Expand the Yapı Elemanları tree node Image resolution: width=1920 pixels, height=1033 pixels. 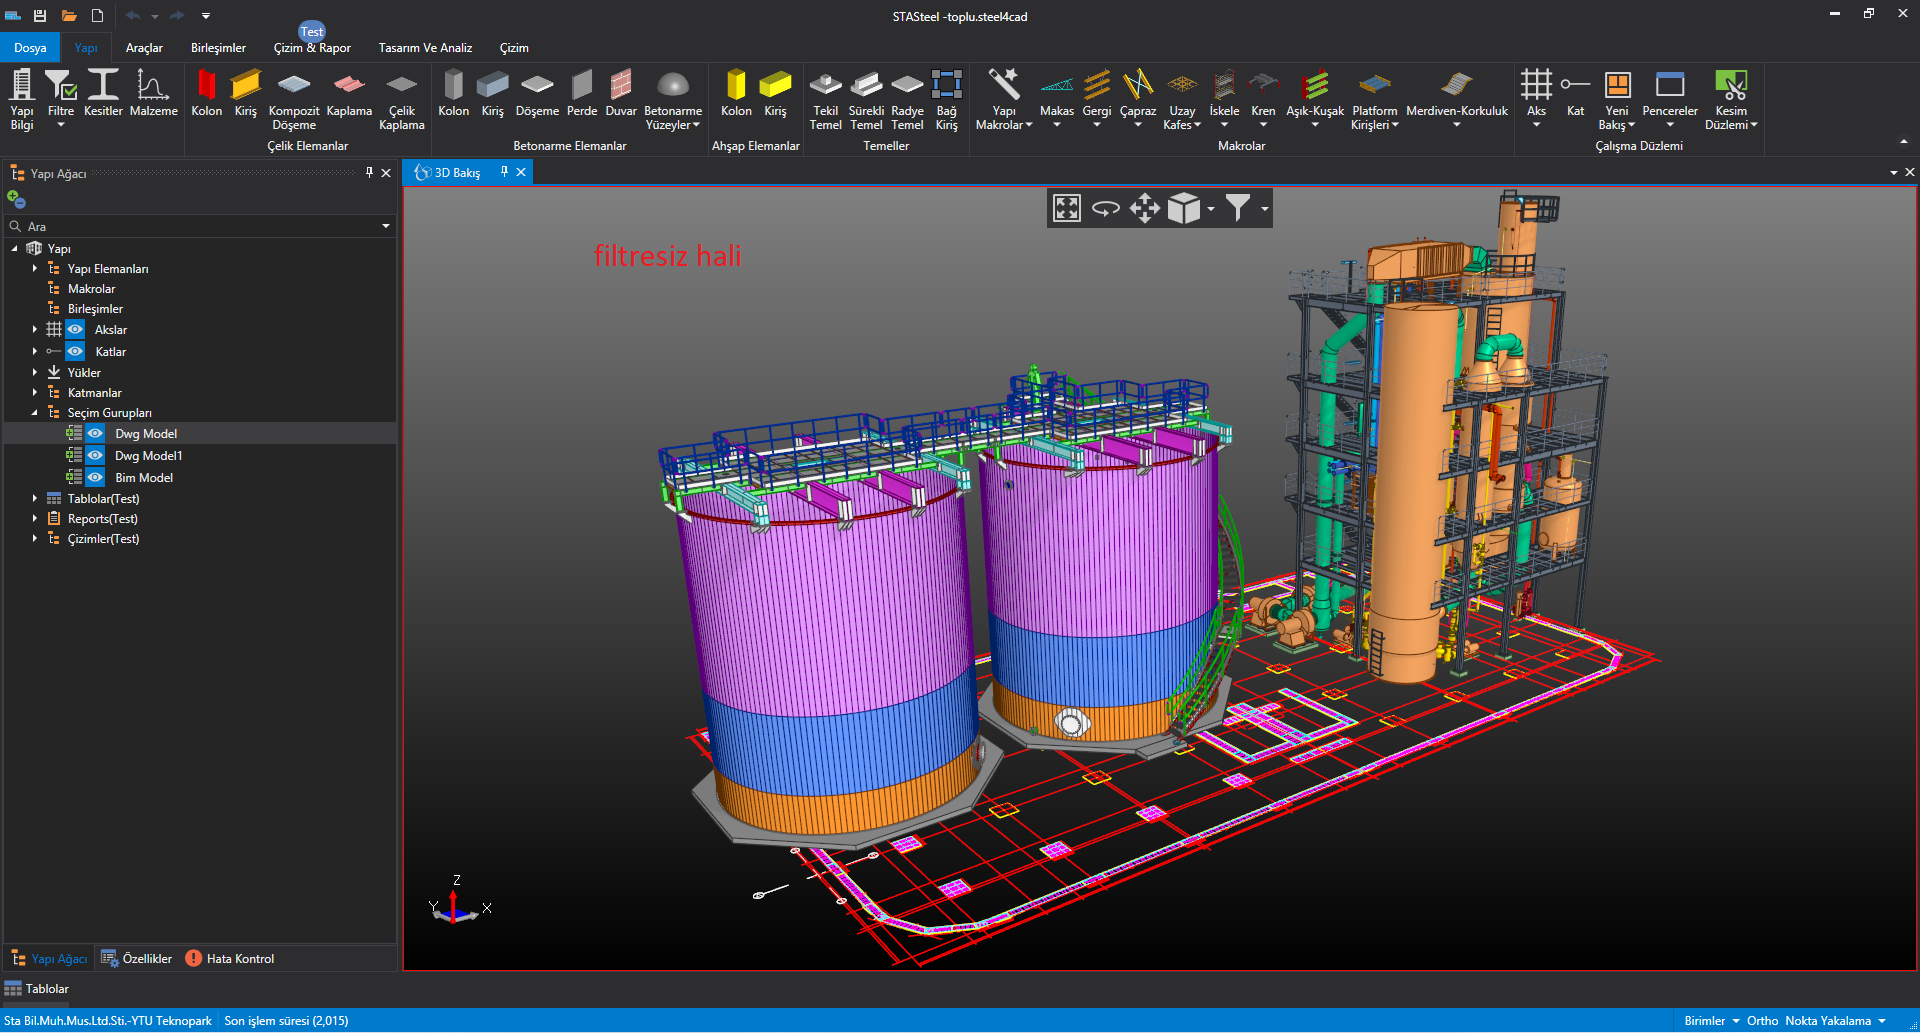point(35,269)
